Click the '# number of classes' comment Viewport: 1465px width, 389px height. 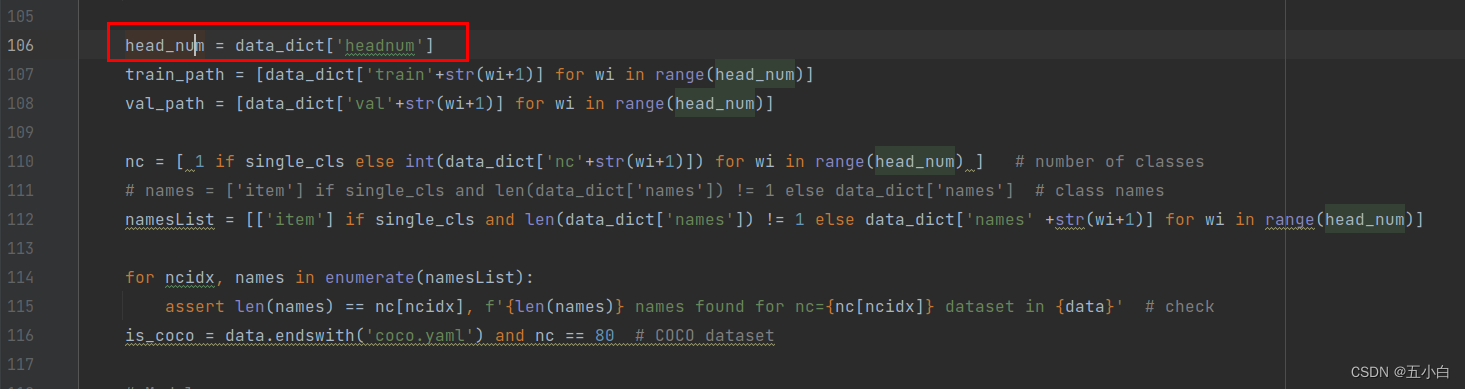1110,161
